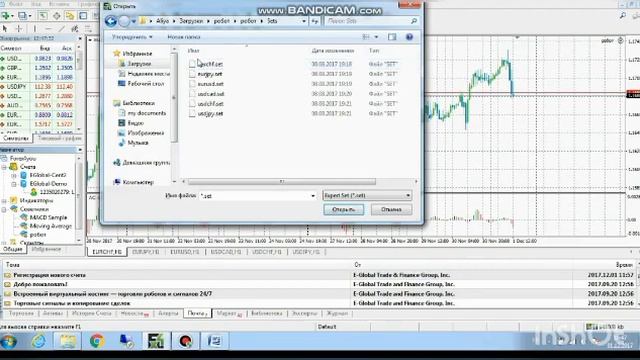Open the Expert Set (*.set) file type combo
The width and height of the screenshot is (640, 360).
coord(367,196)
